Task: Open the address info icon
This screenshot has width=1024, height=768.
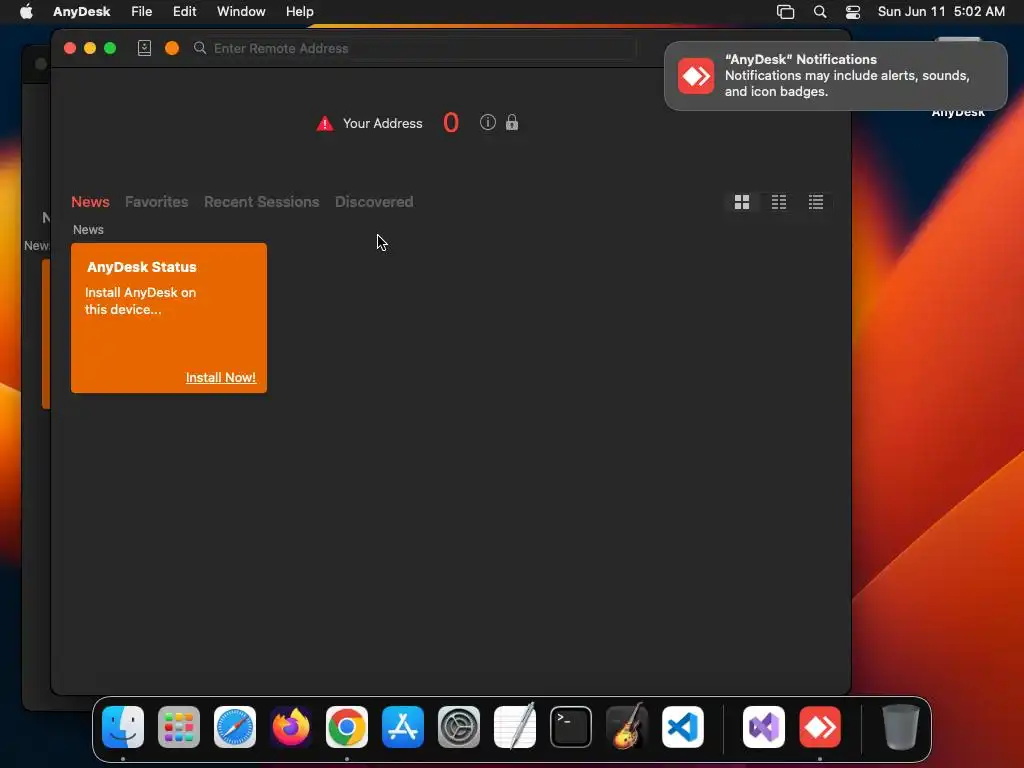Action: coord(488,122)
